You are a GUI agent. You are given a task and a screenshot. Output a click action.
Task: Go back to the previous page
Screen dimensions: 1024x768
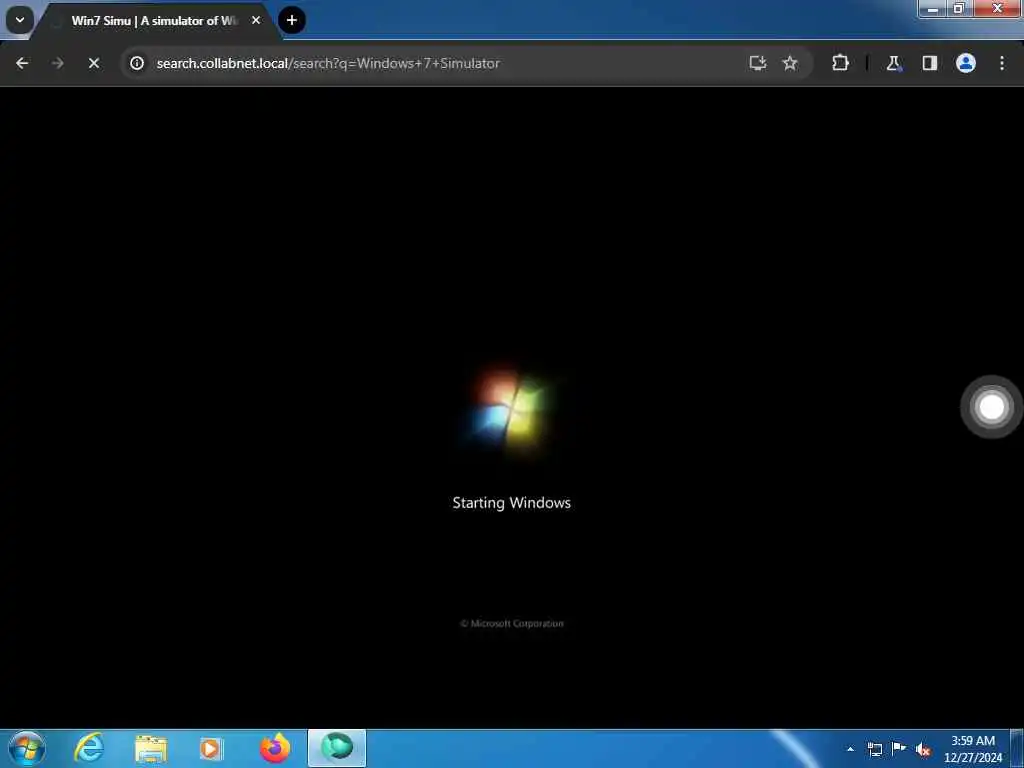[22, 63]
